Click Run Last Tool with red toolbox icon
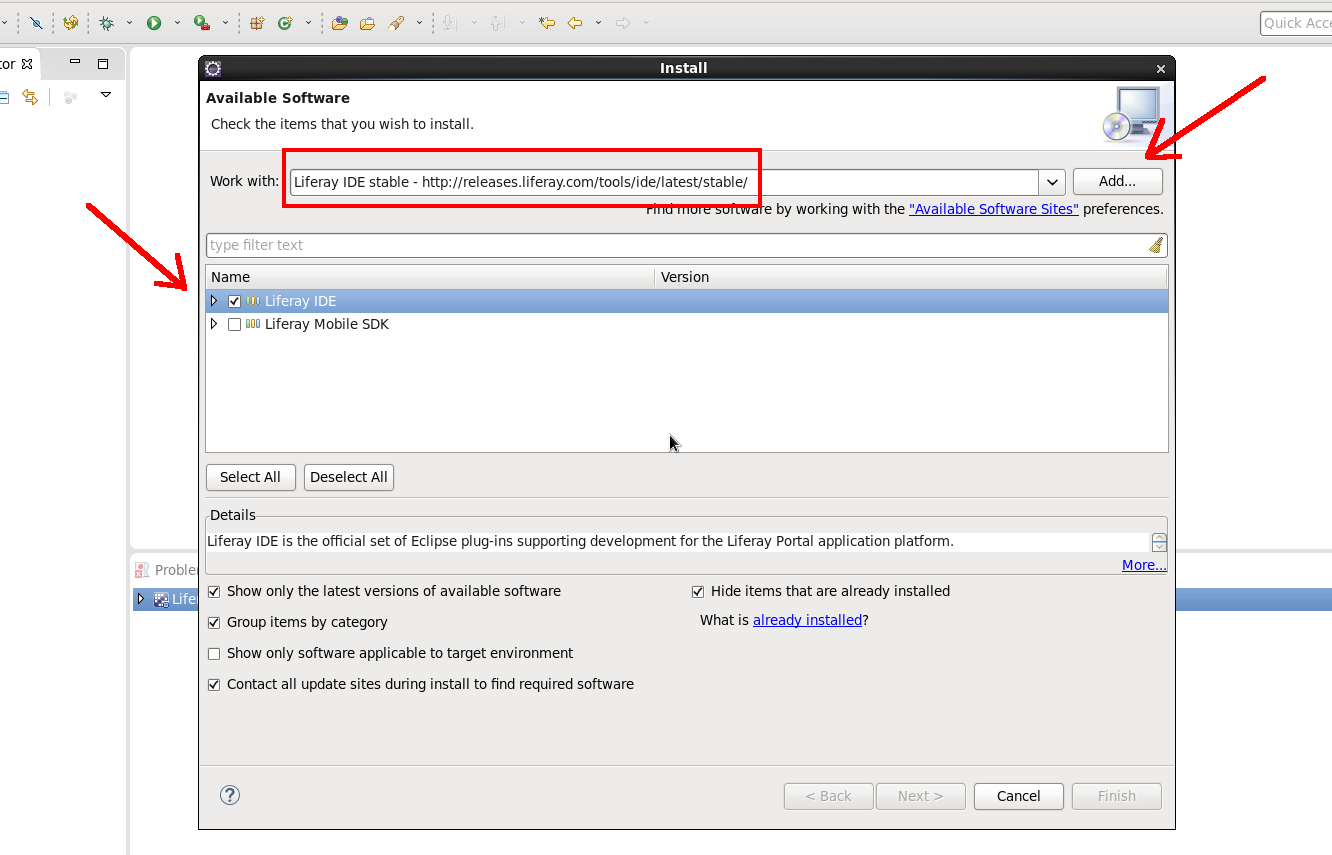Viewport: 1332px width, 855px height. coord(202,22)
